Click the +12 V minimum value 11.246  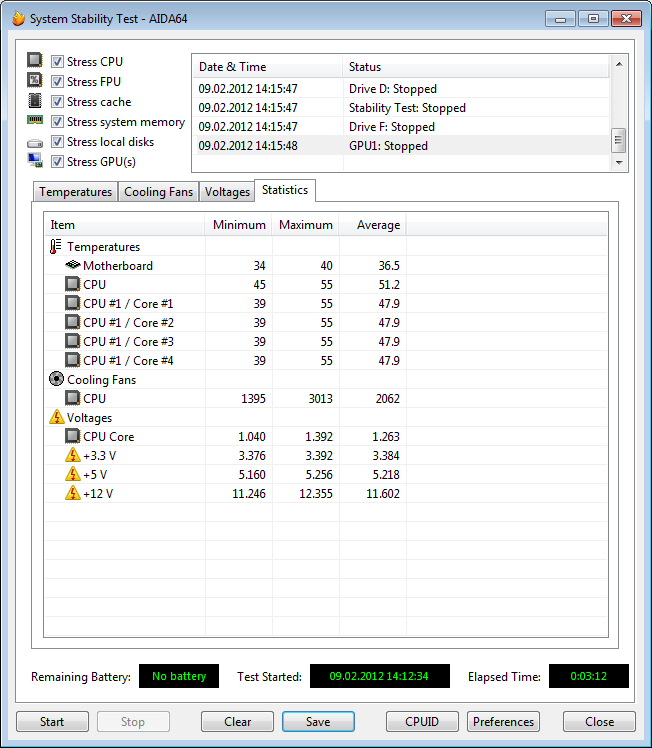click(249, 494)
